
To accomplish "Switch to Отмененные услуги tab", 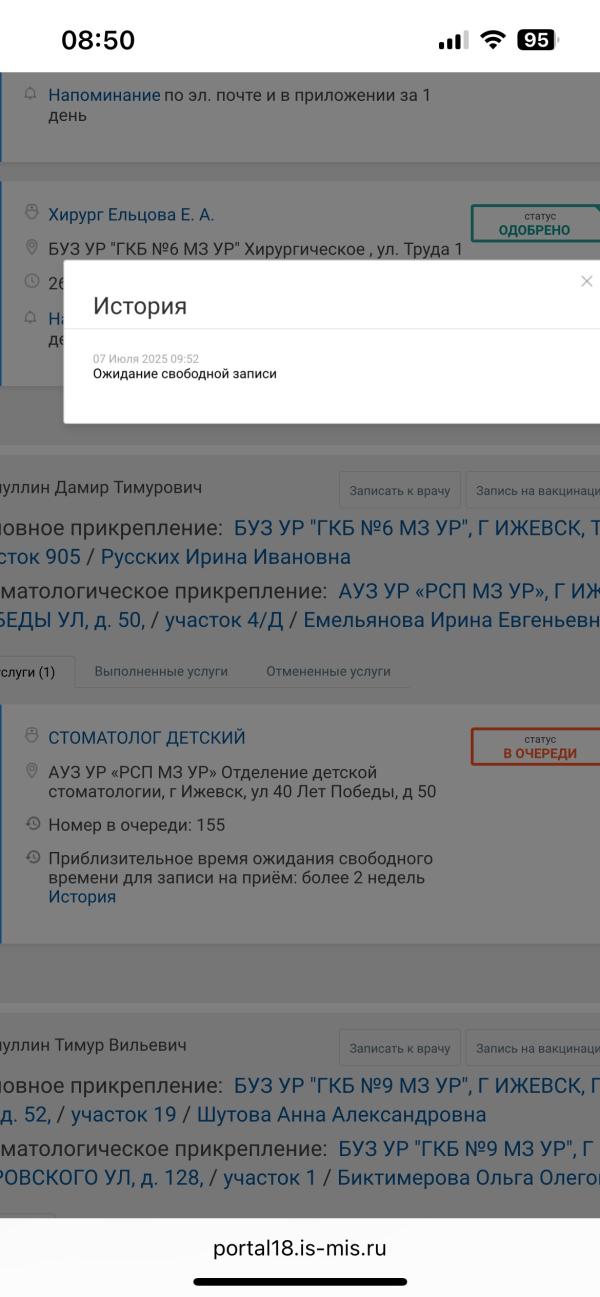I will pyautogui.click(x=328, y=671).
